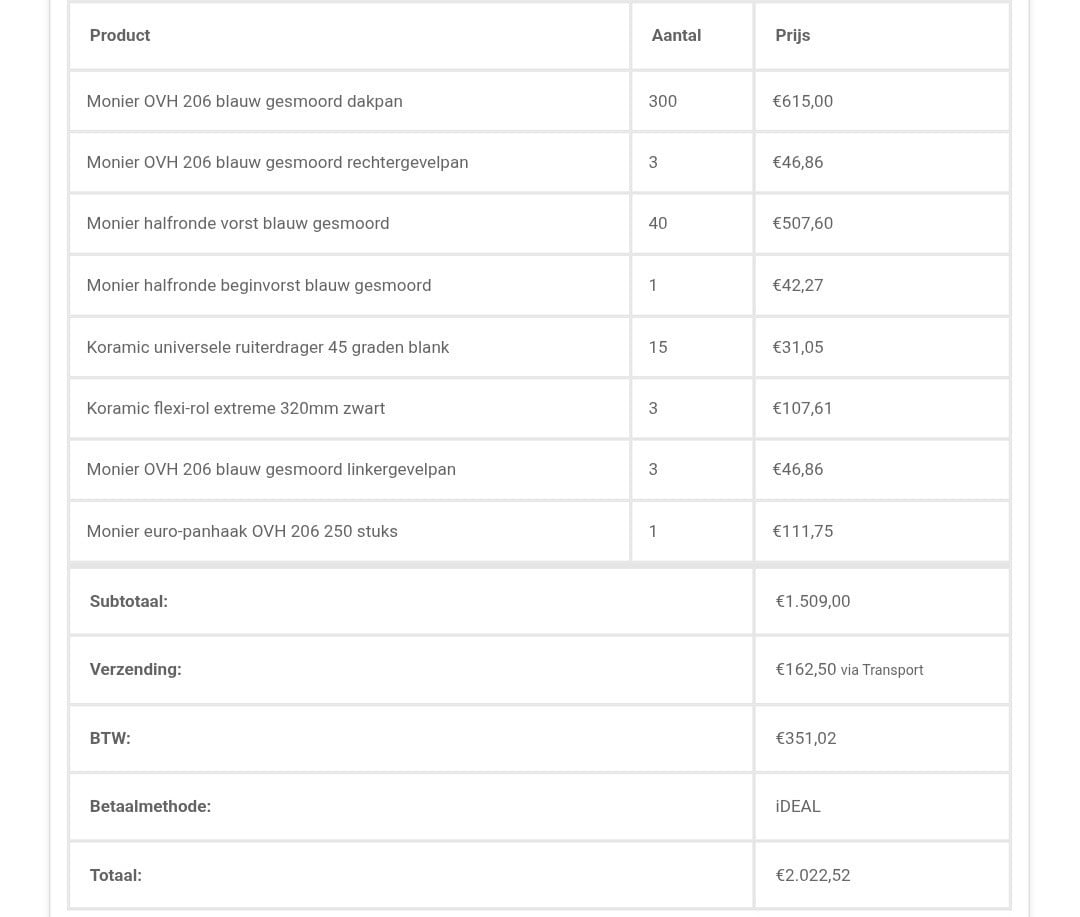Click the €507,60 price value
1080x917 pixels.
tap(802, 223)
